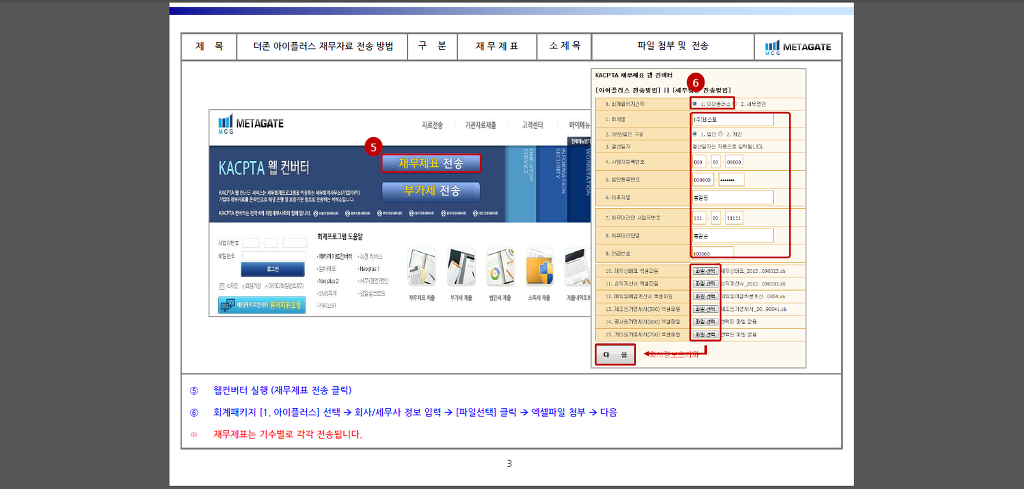Click last box of 7. 세무대리인 사업자번호

click(x=734, y=218)
